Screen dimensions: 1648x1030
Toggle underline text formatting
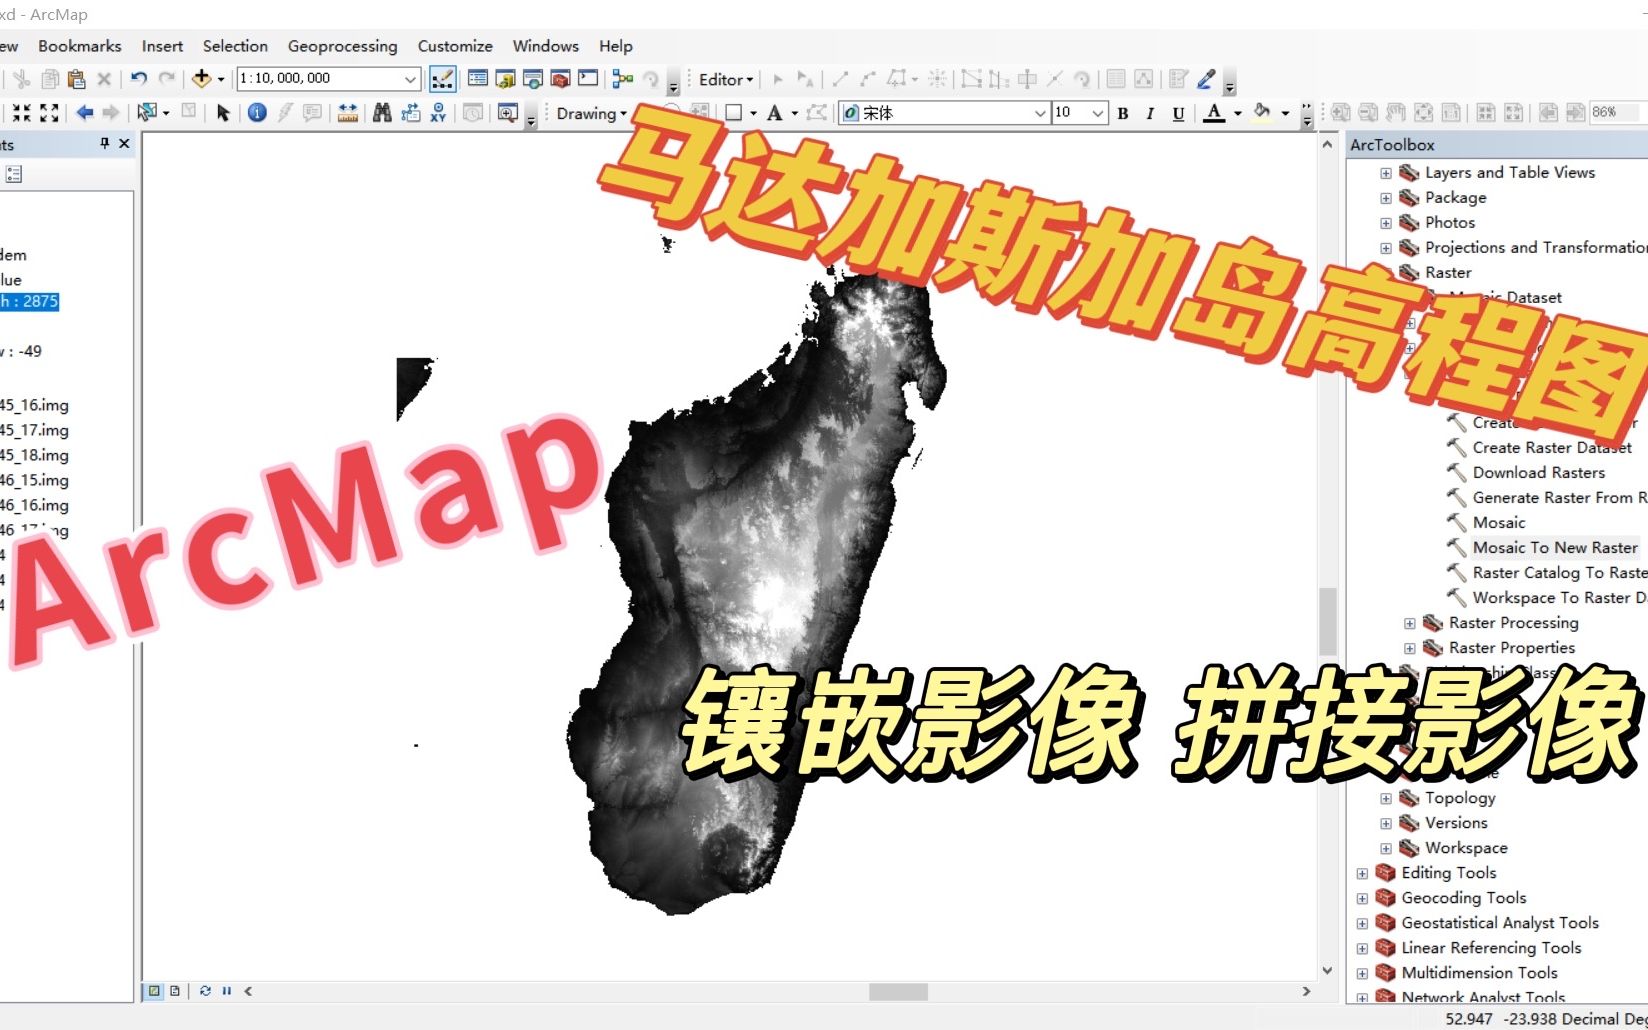pyautogui.click(x=1178, y=113)
